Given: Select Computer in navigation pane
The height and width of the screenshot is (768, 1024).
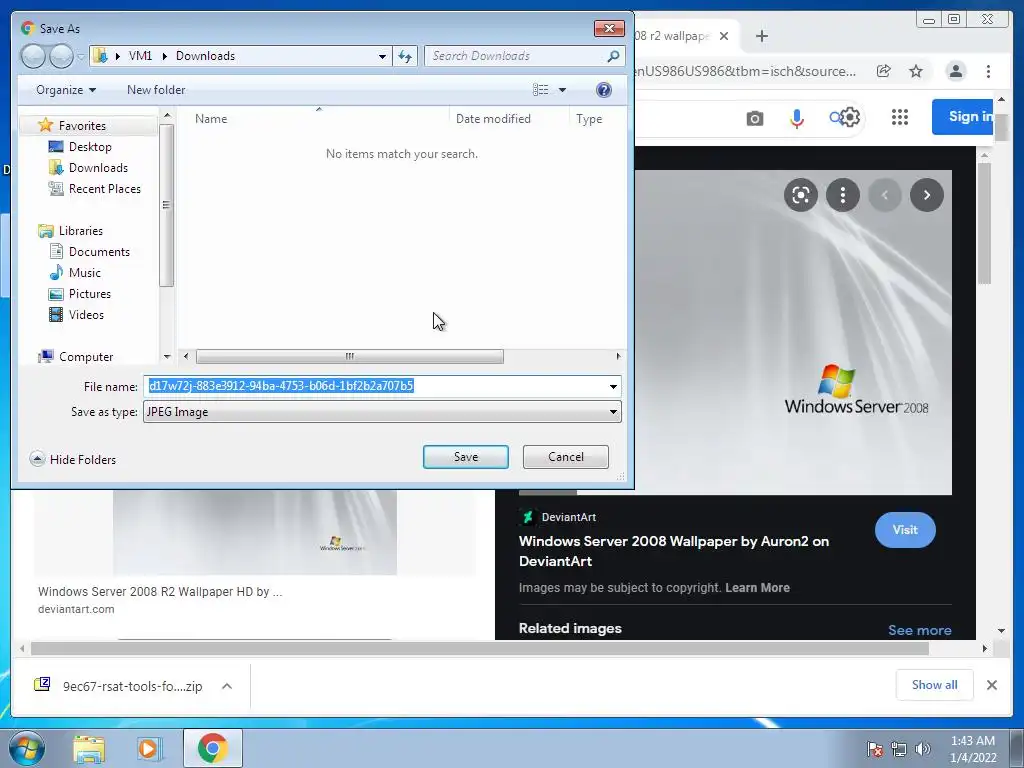Looking at the screenshot, I should click(x=86, y=357).
